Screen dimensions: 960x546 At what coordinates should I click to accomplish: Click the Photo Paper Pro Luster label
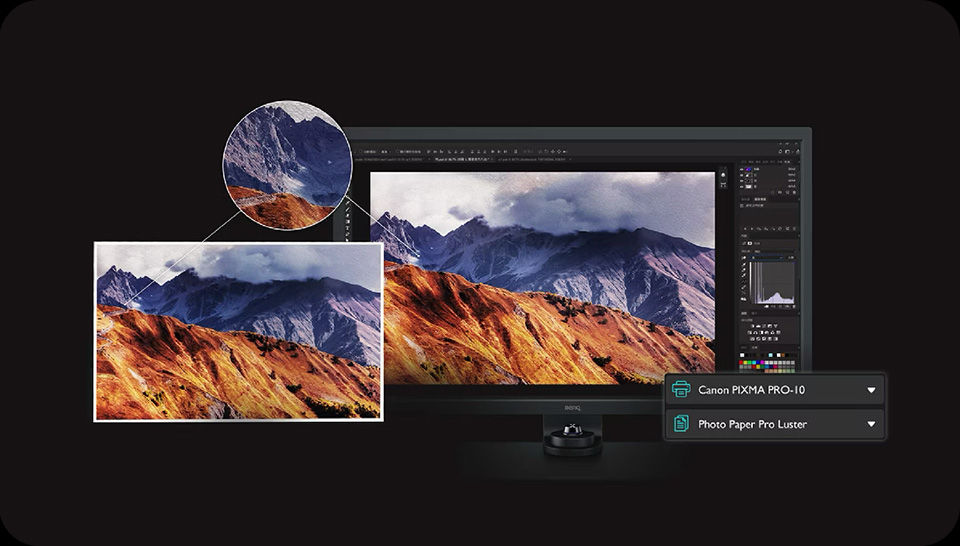[x=752, y=424]
